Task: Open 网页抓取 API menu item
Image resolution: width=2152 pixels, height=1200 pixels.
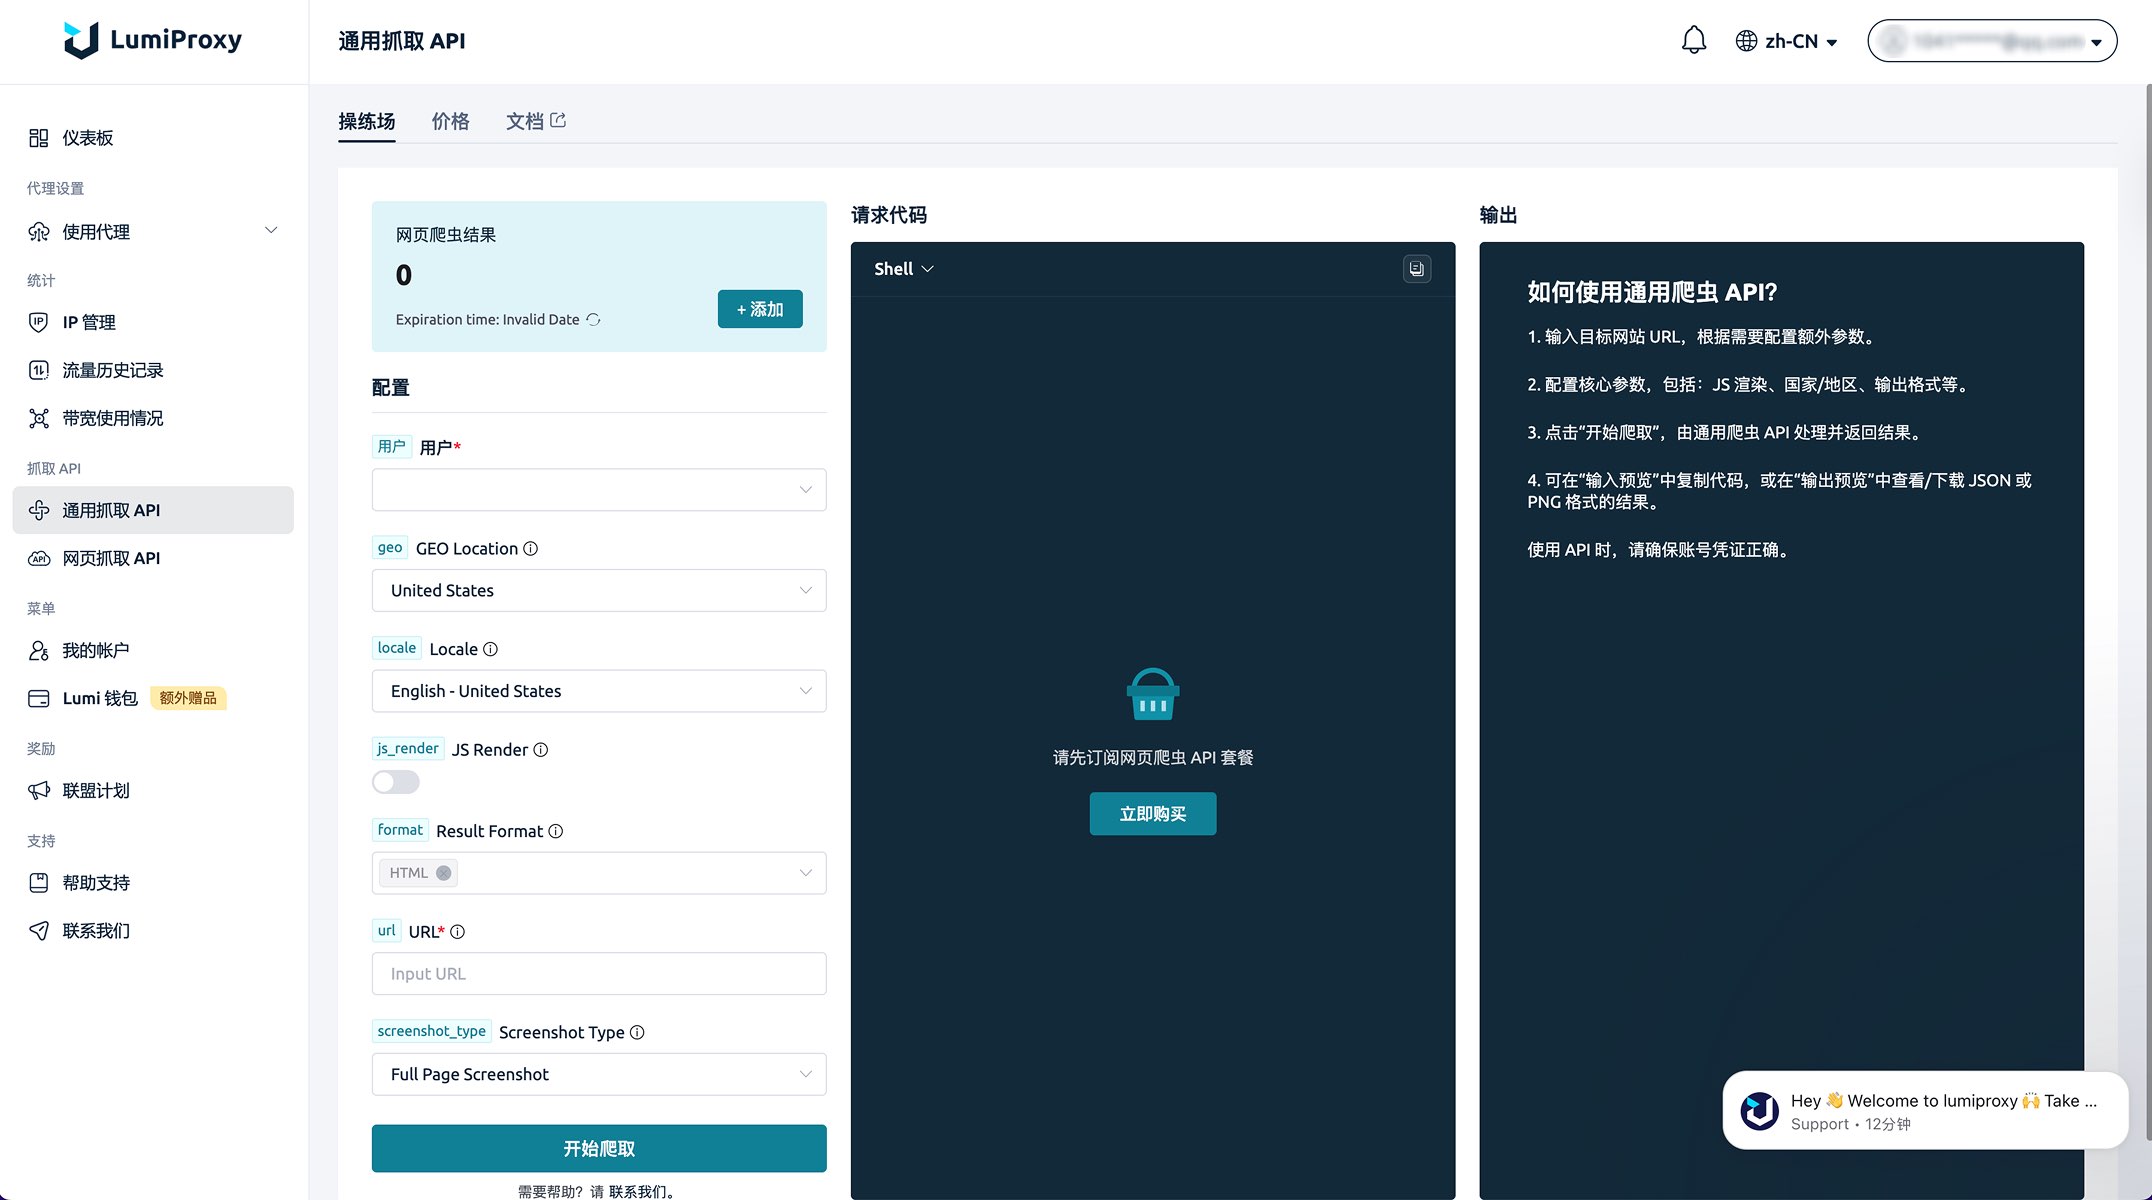Action: pos(153,558)
